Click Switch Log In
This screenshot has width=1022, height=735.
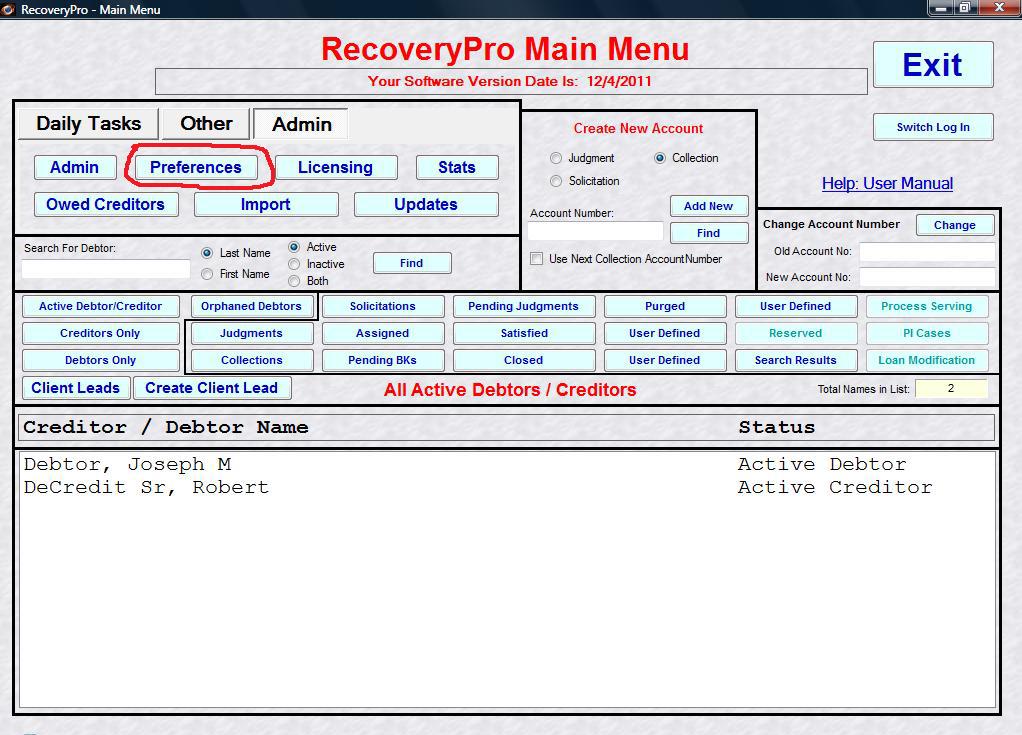[933, 127]
